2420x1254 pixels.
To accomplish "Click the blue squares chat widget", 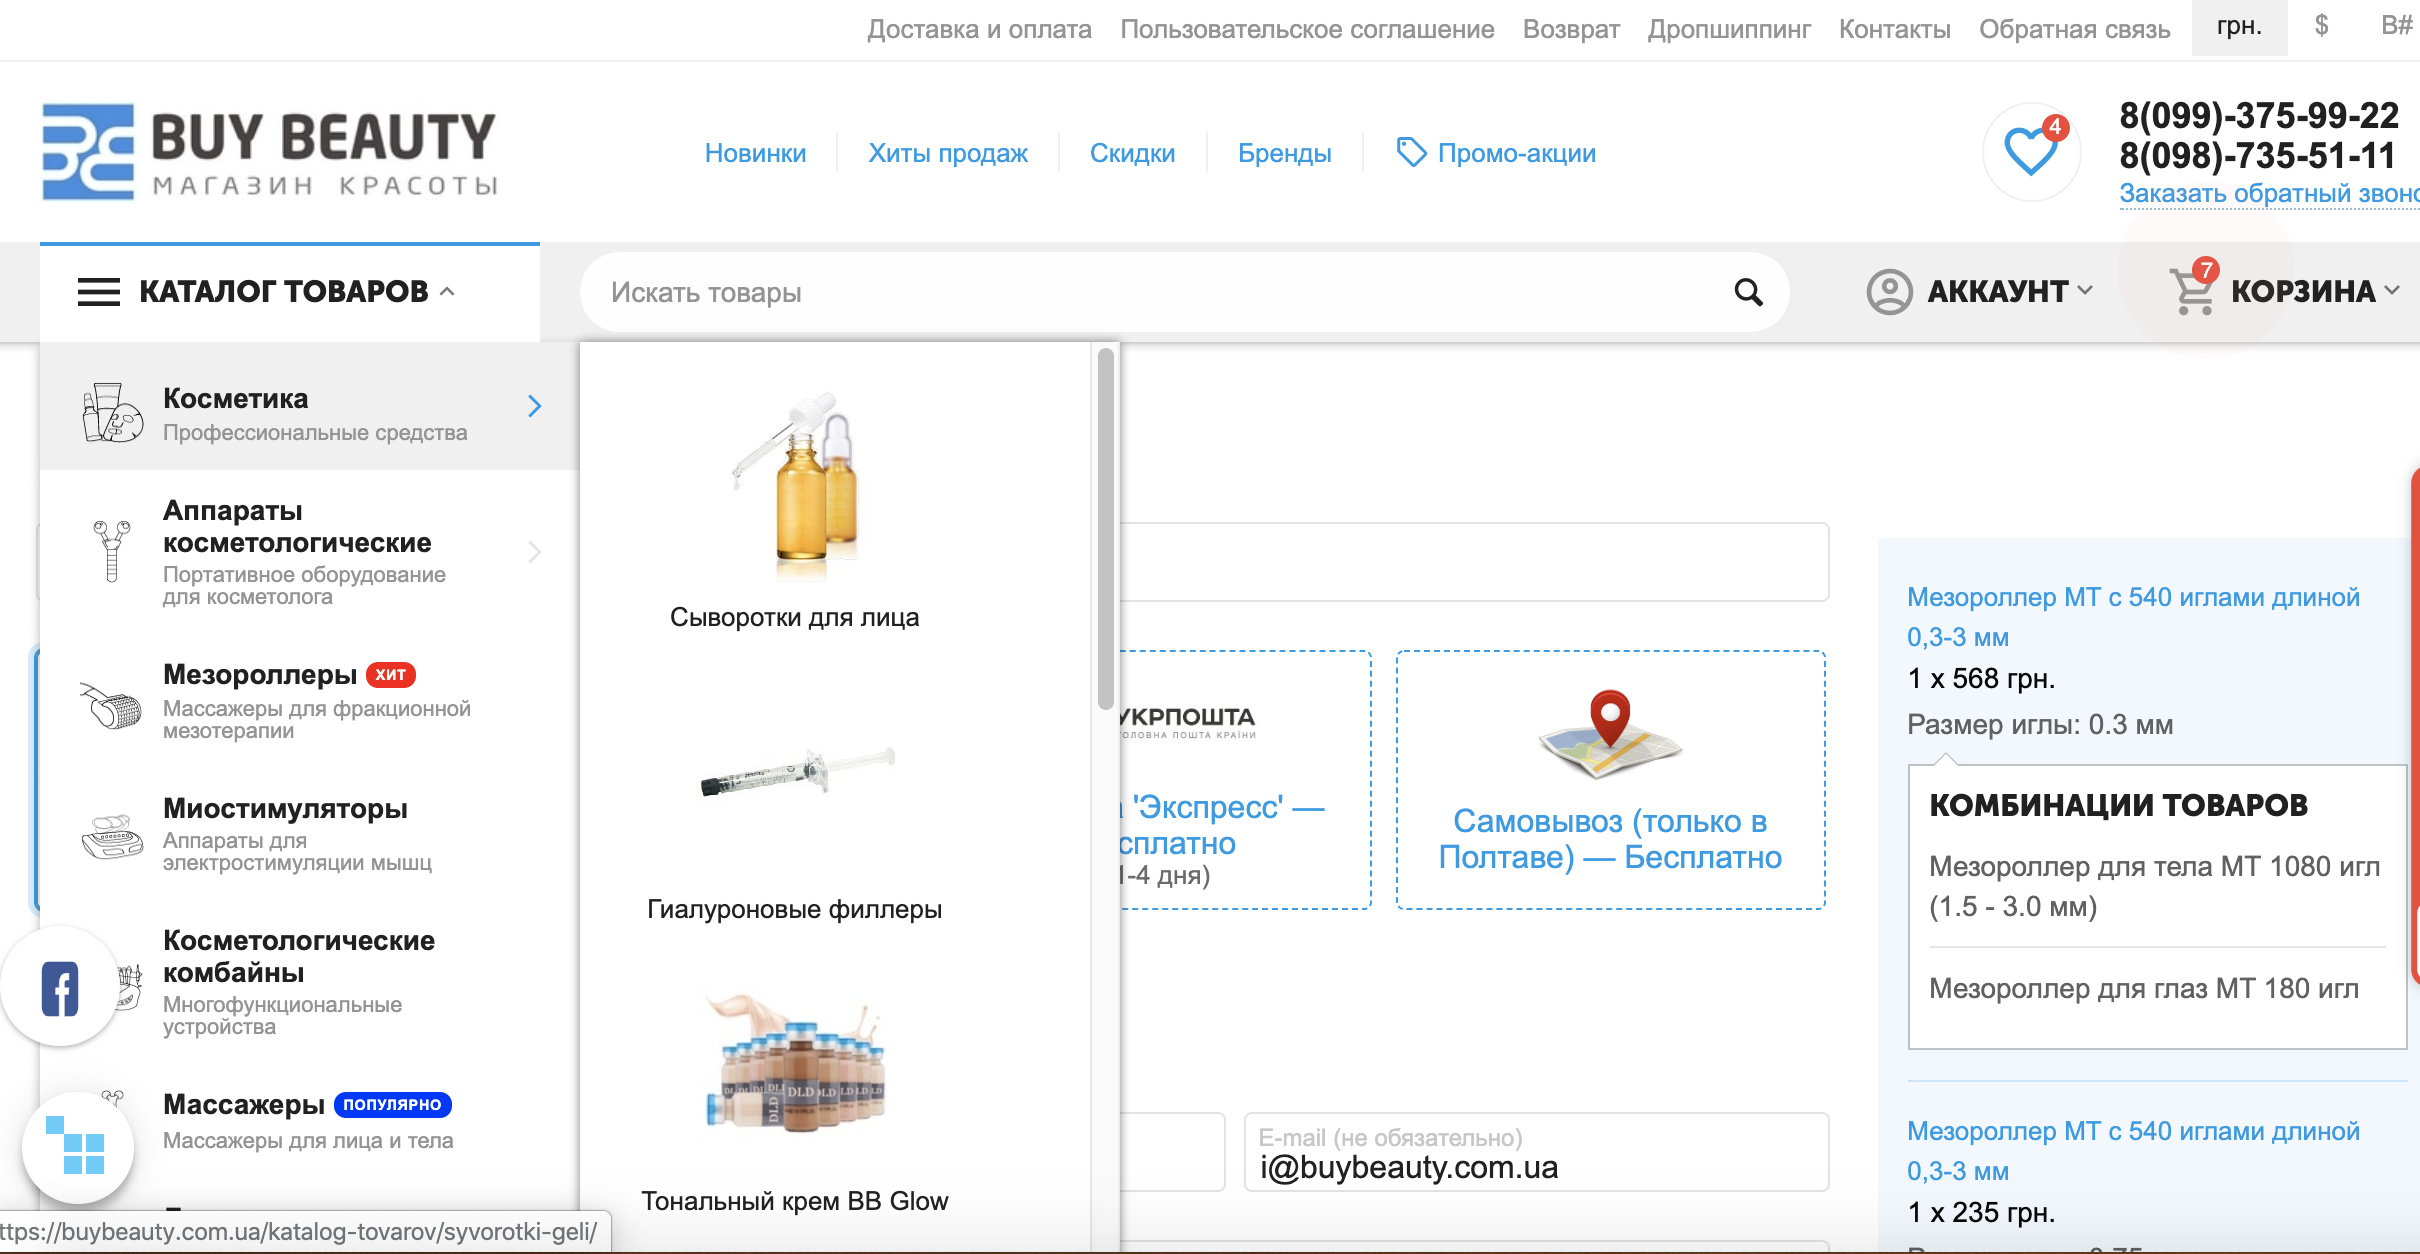I will 76,1146.
